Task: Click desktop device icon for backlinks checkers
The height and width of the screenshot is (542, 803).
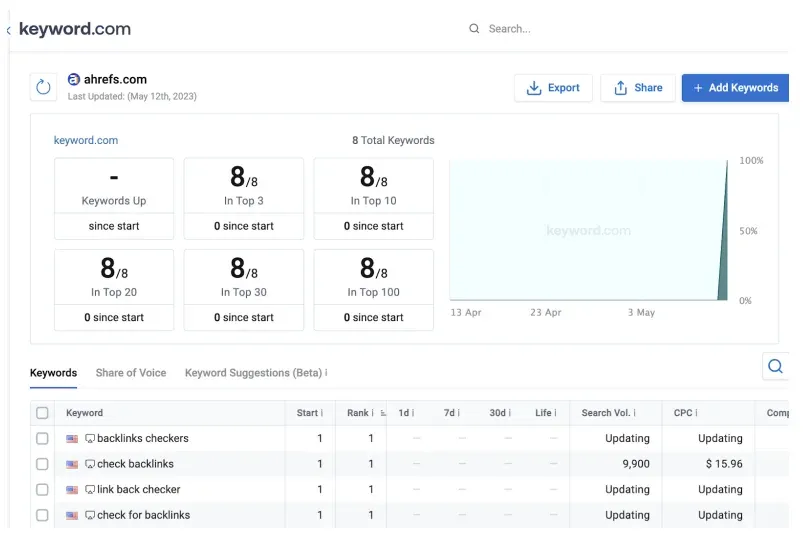Action: click(90, 439)
